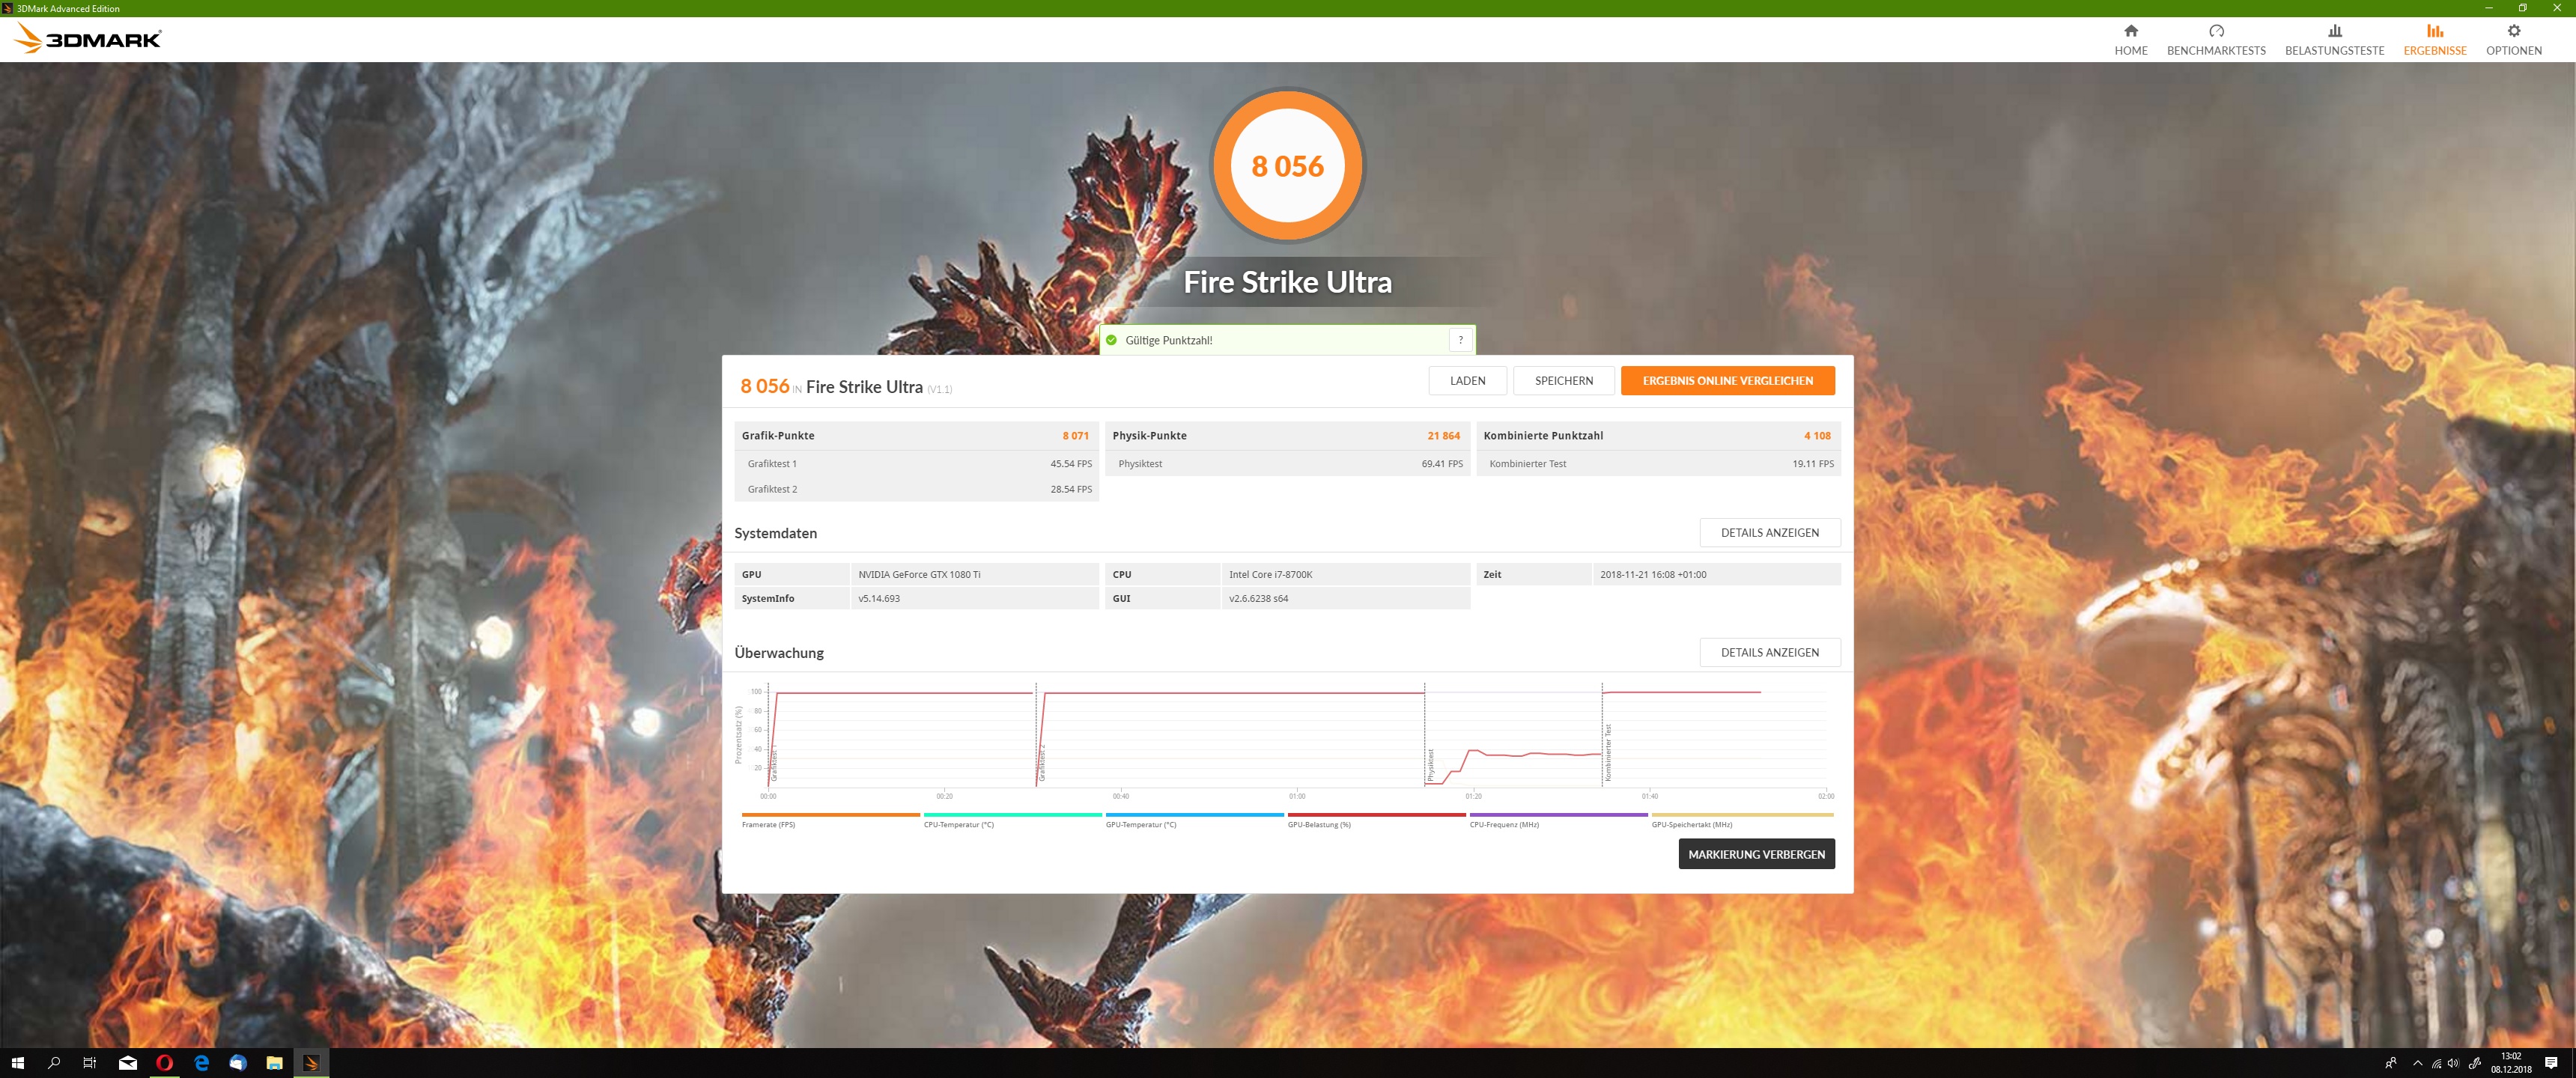Click the Physiktest marker in chart
Viewport: 2576px width, 1078px height.
coord(1430,765)
